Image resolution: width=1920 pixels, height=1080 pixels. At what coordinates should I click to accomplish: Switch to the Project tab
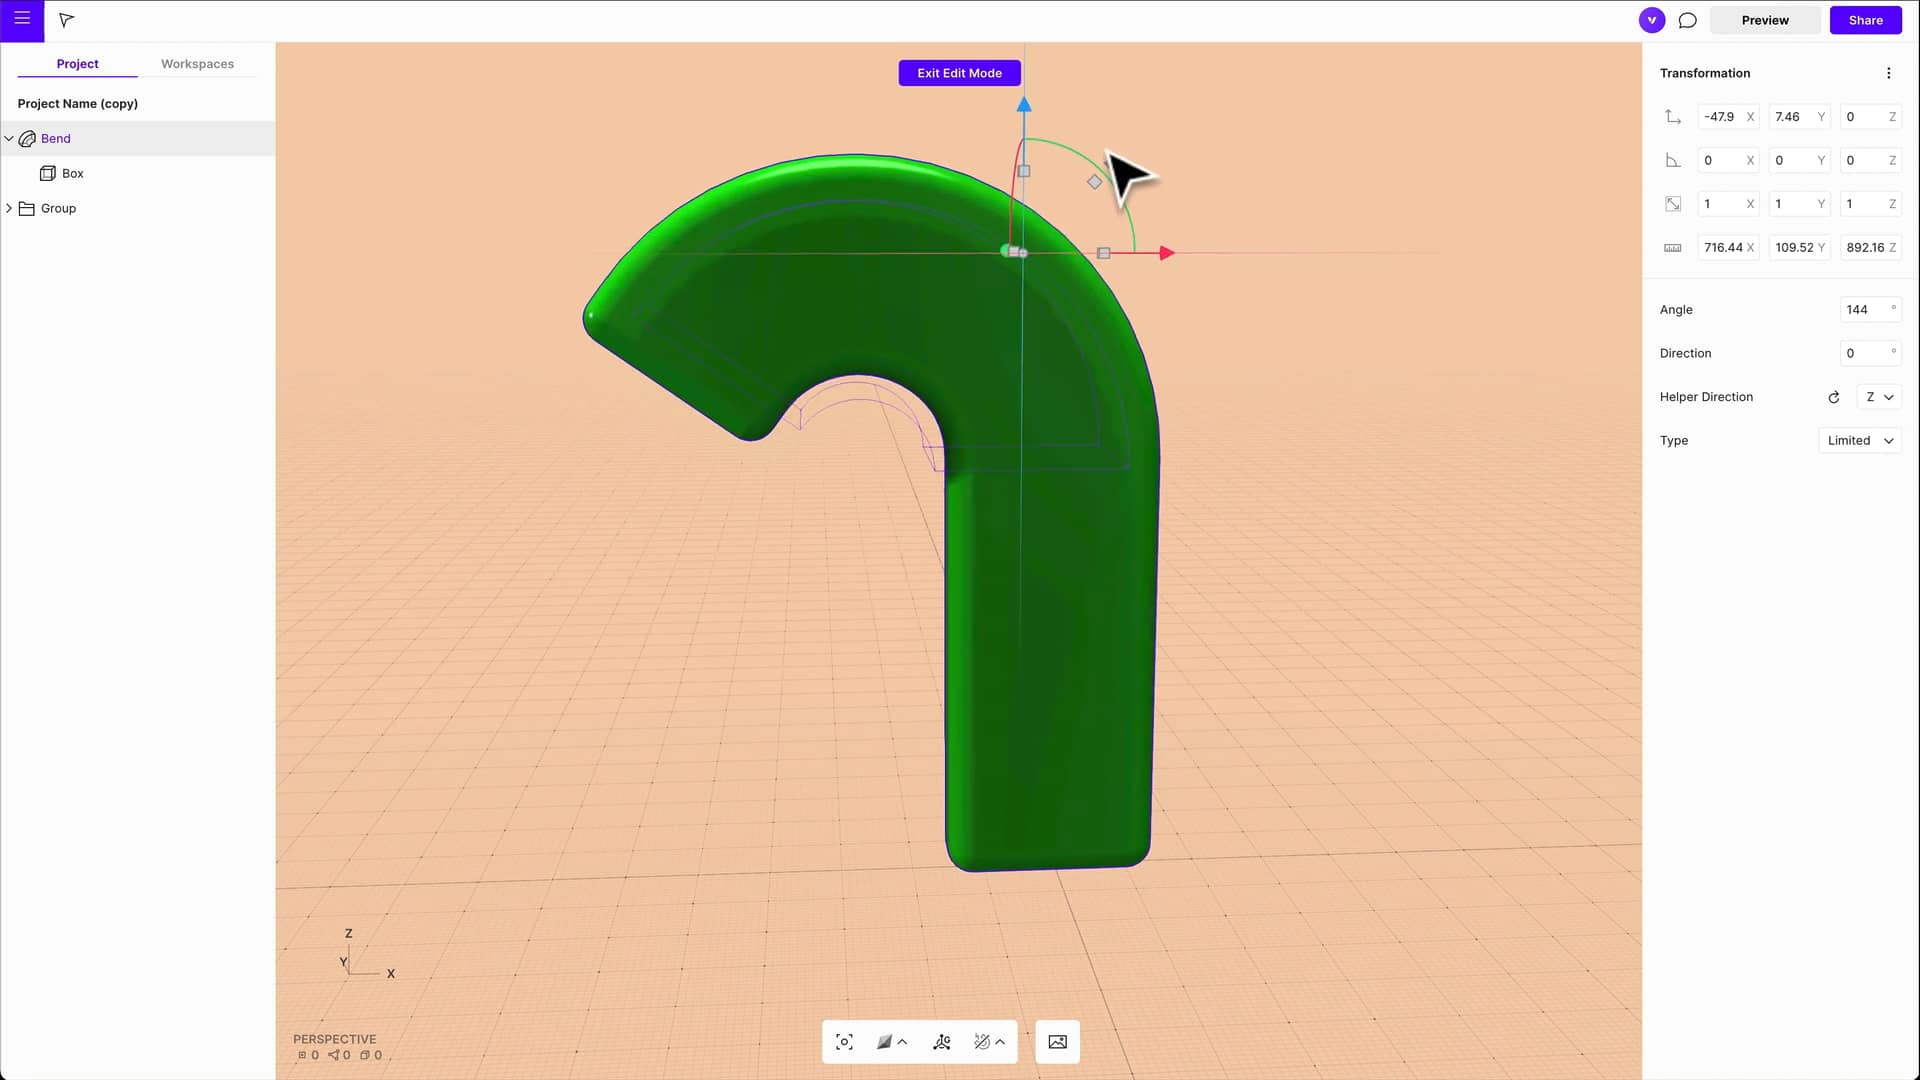tap(77, 63)
